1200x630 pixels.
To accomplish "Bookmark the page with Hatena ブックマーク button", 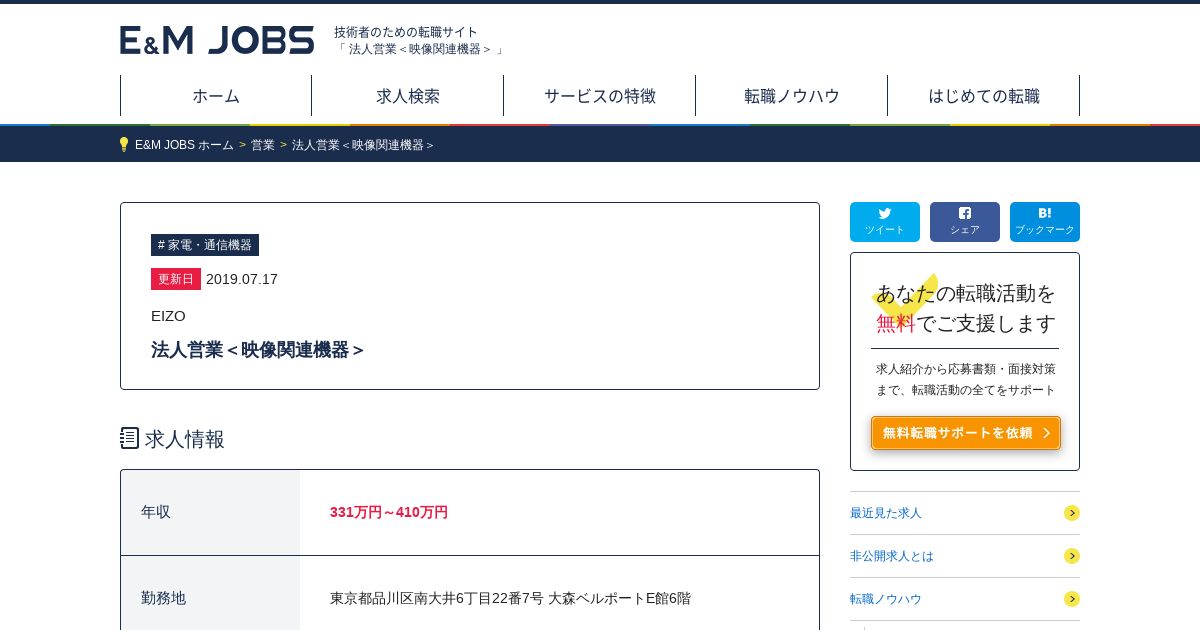I will (1045, 222).
